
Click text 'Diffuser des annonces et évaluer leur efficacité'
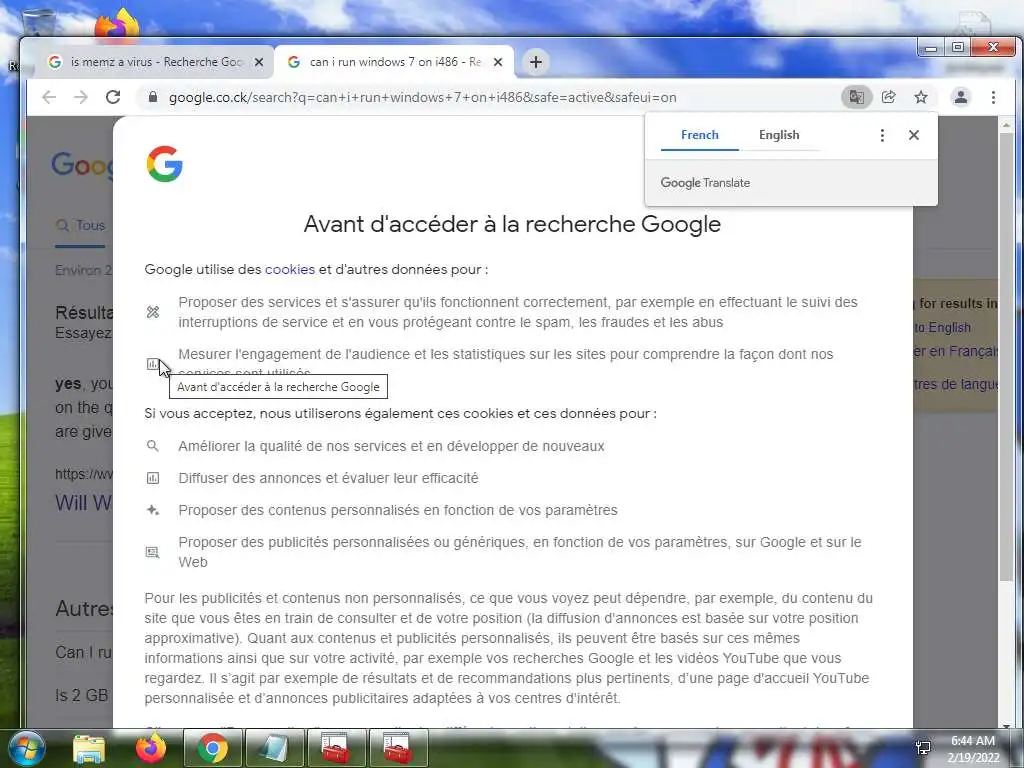coord(328,478)
